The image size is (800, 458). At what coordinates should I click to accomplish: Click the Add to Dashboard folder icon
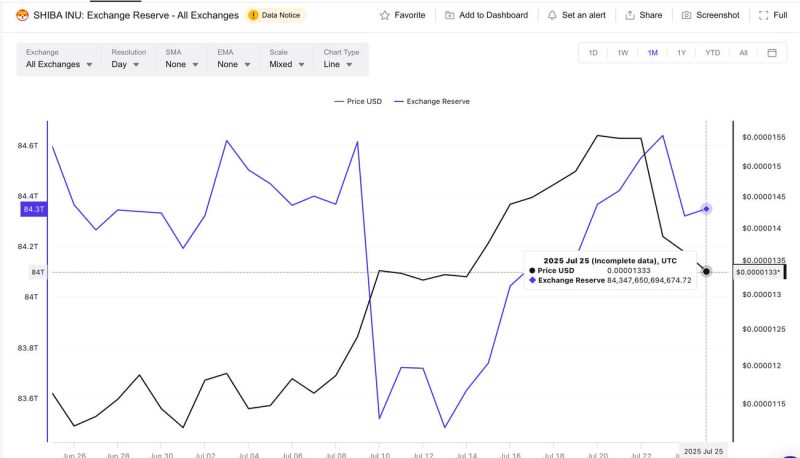449,15
